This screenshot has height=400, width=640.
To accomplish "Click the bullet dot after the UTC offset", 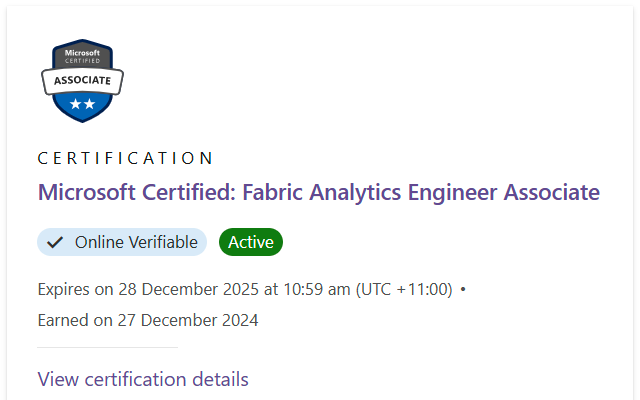I will (x=463, y=289).
